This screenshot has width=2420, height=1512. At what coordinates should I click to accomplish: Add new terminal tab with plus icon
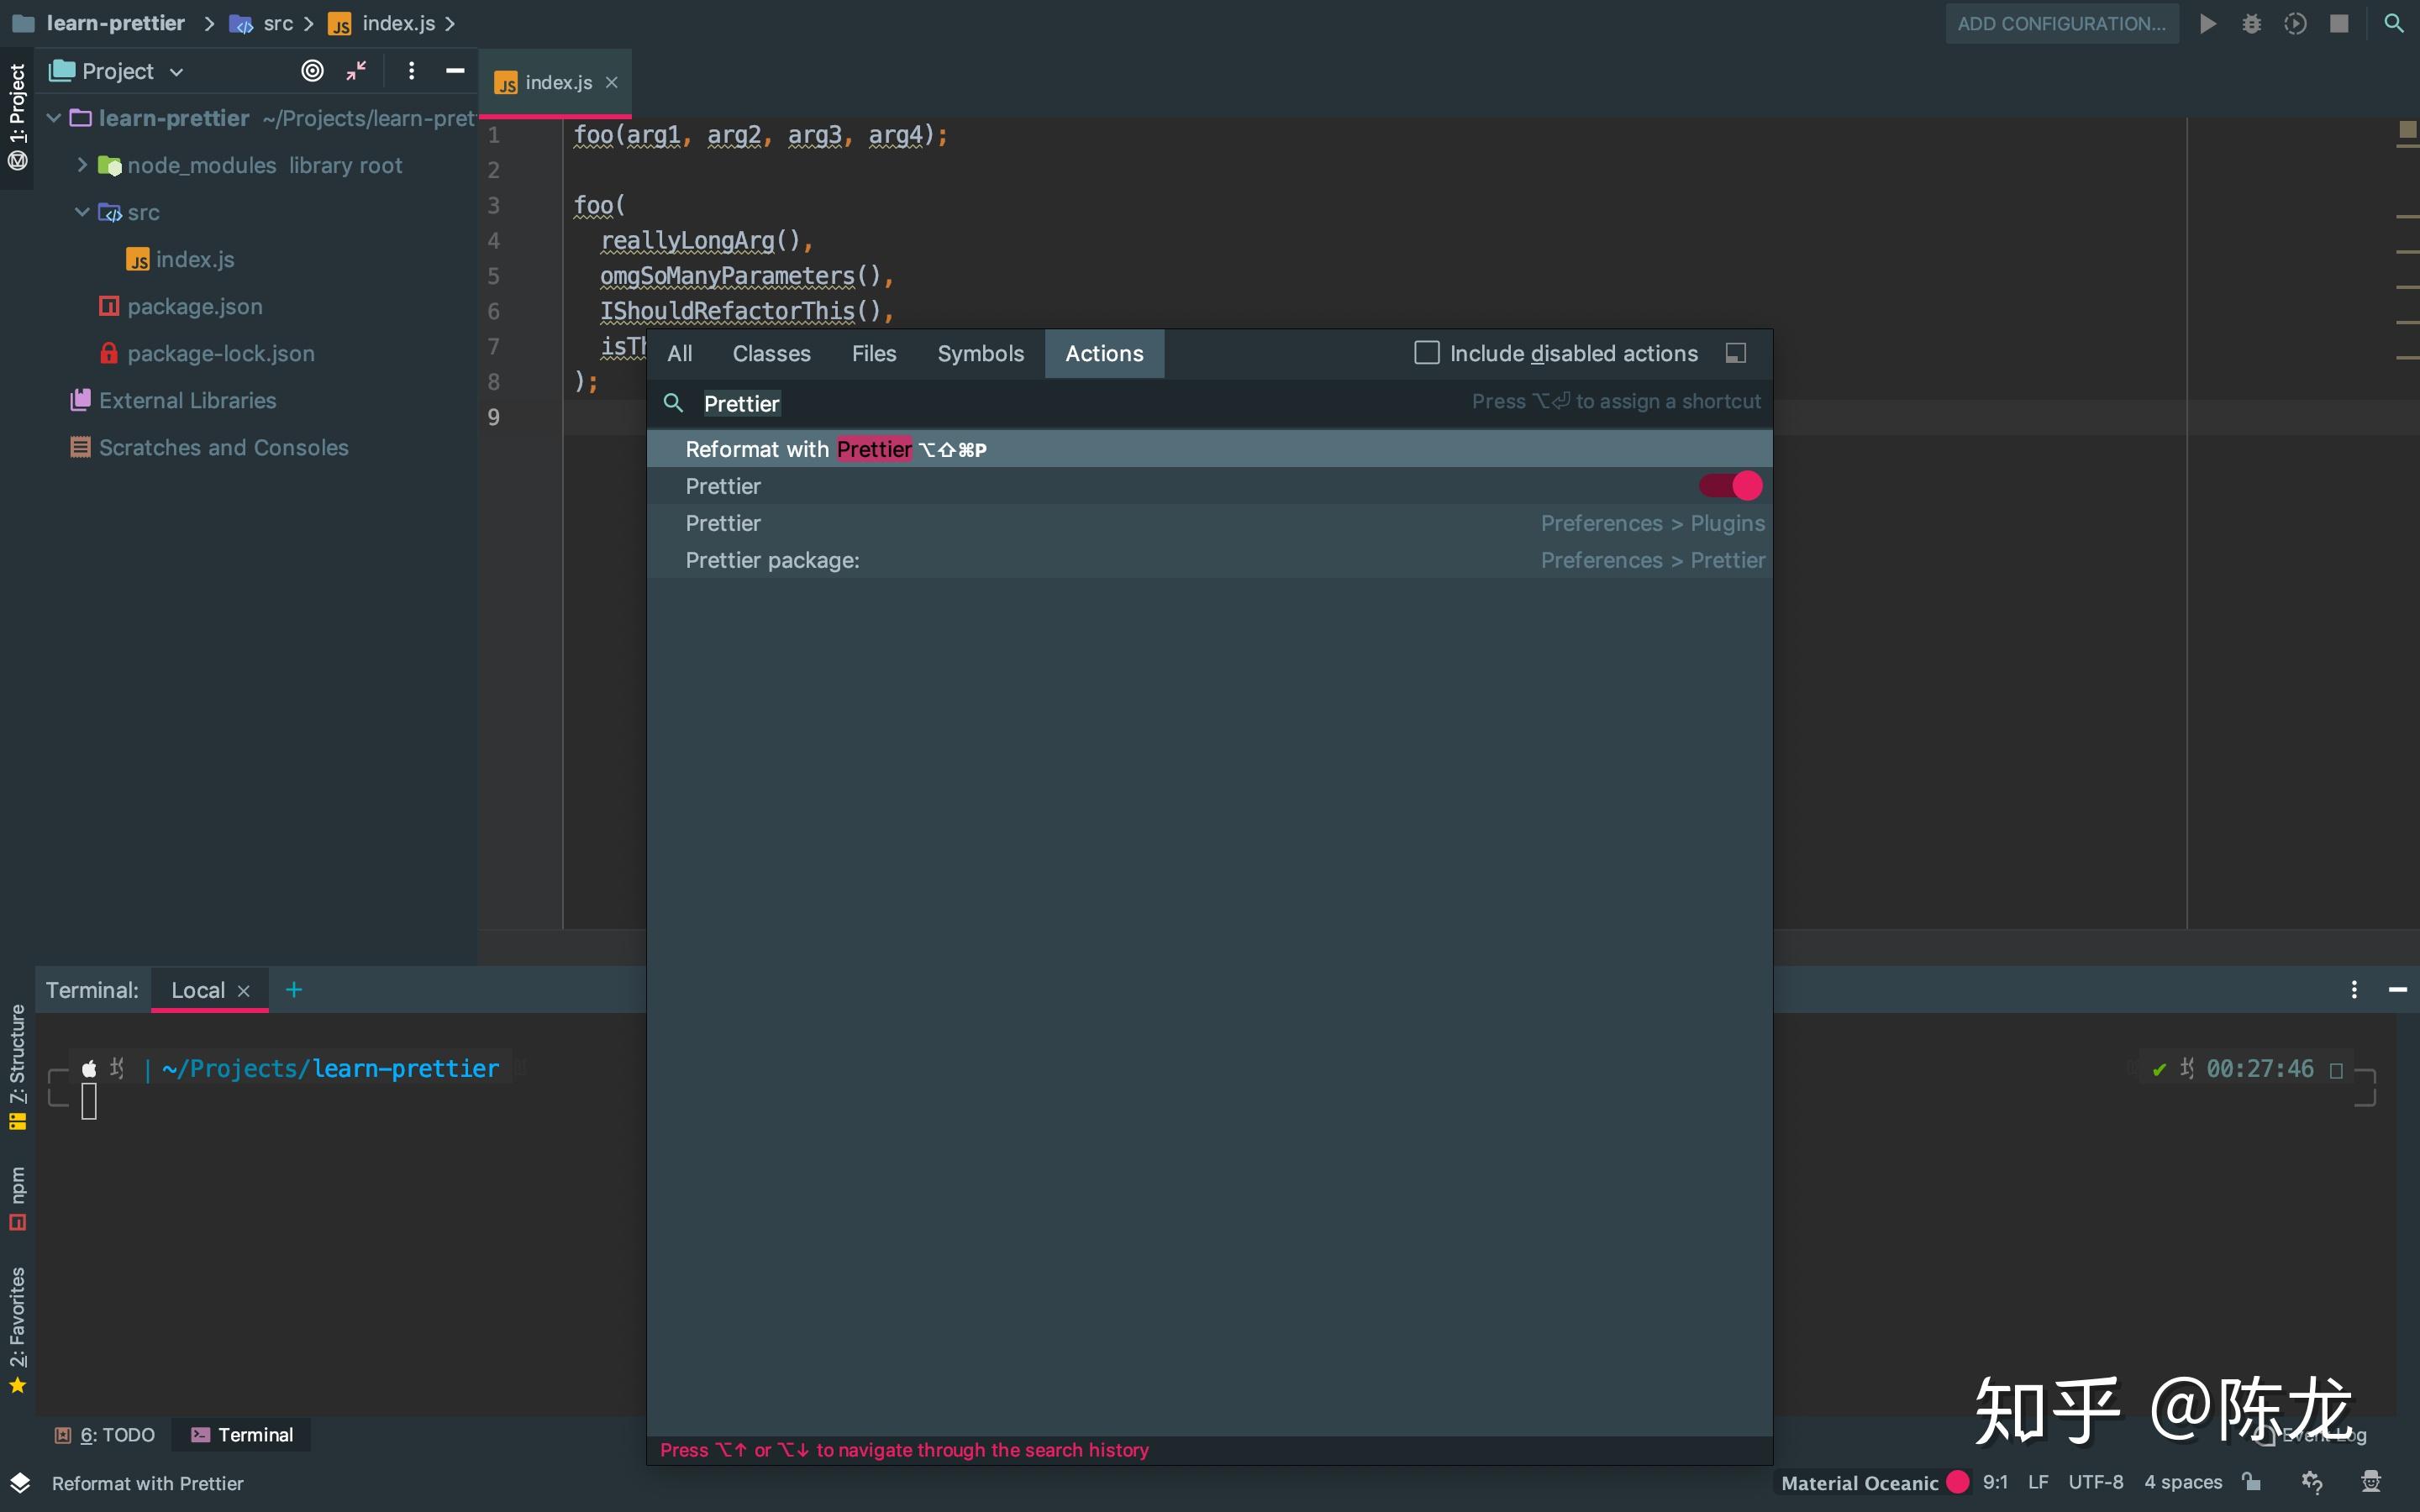point(293,990)
